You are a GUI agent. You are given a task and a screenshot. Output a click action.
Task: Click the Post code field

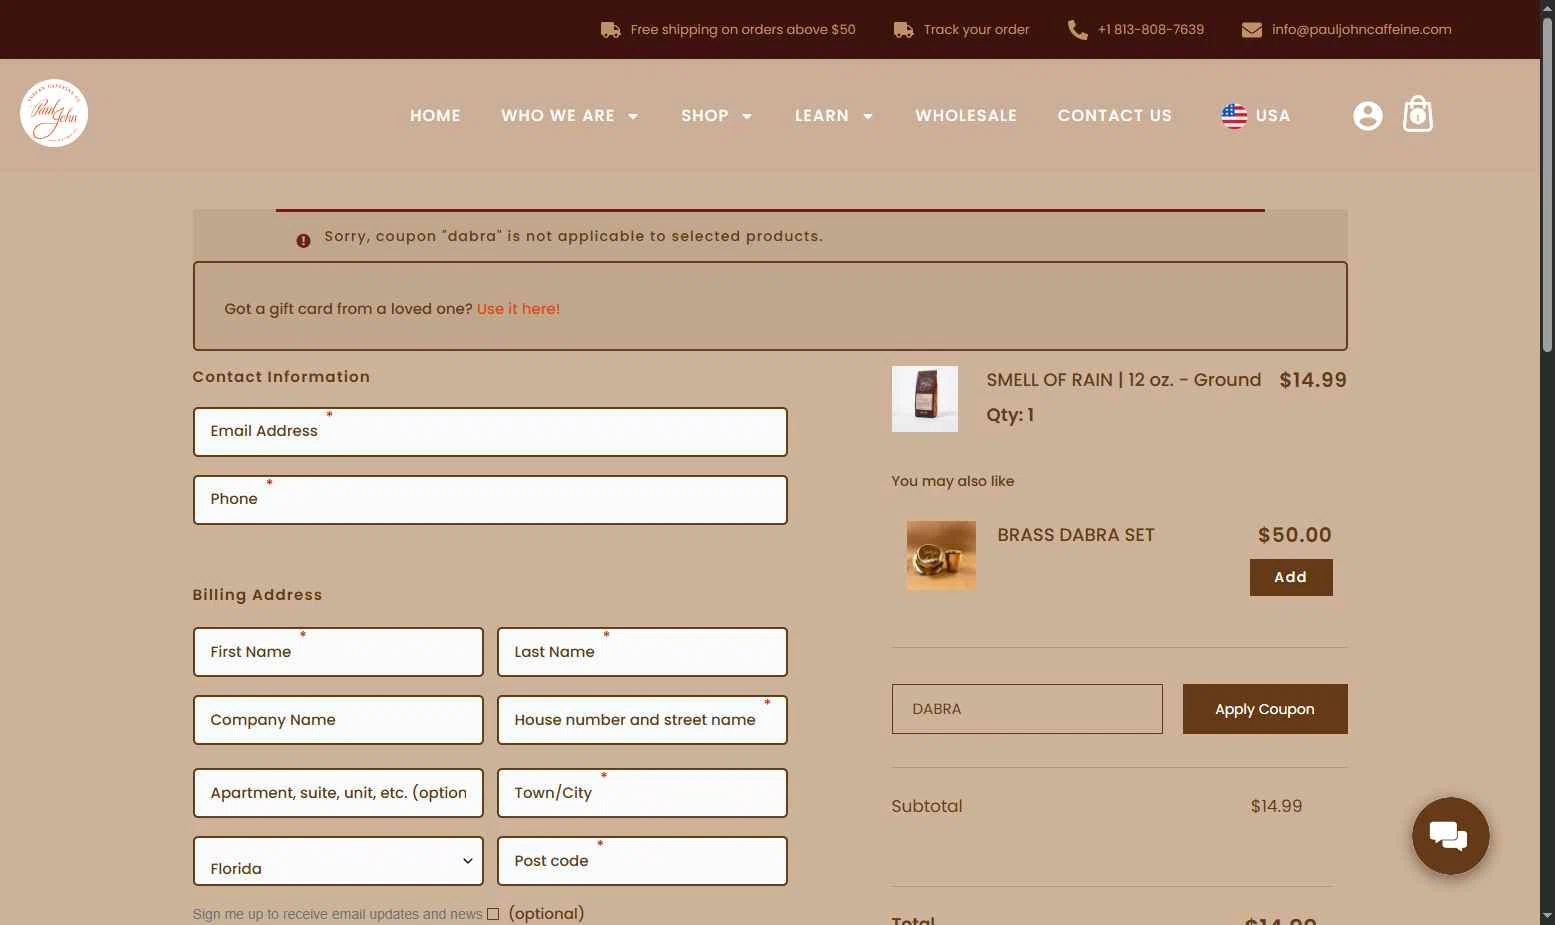click(x=642, y=861)
